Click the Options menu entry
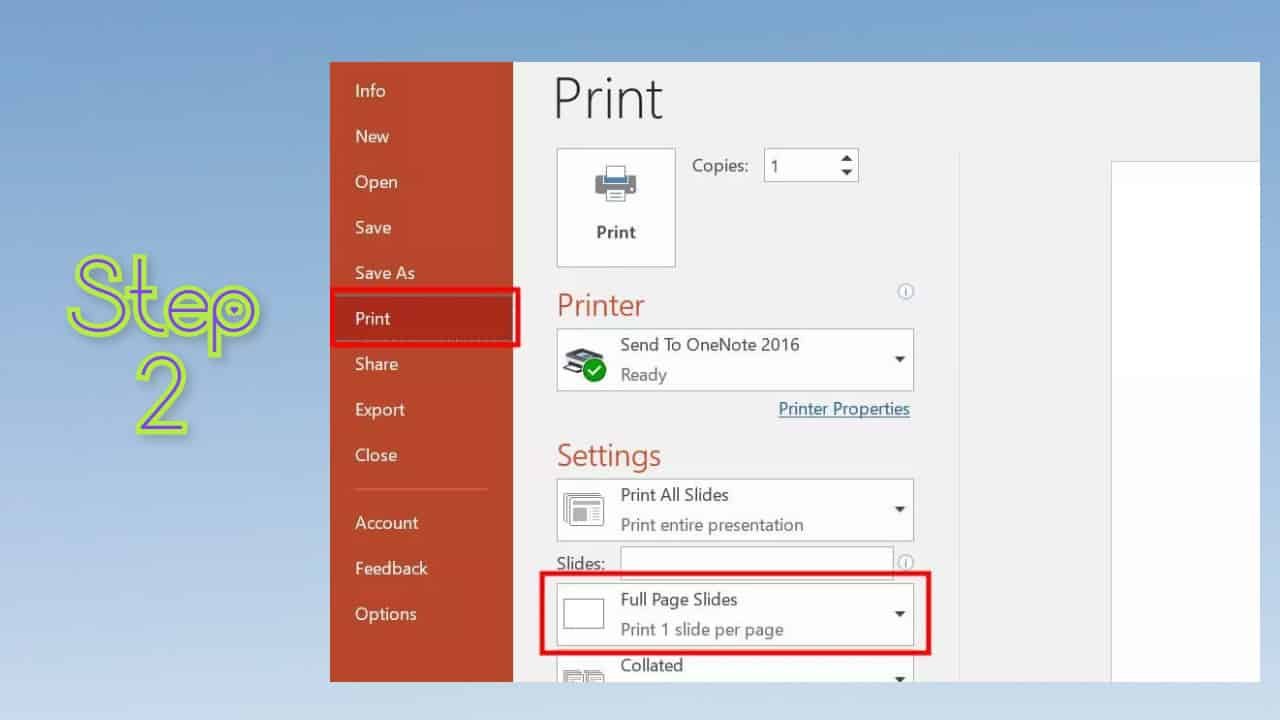This screenshot has height=720, width=1280. click(x=386, y=614)
